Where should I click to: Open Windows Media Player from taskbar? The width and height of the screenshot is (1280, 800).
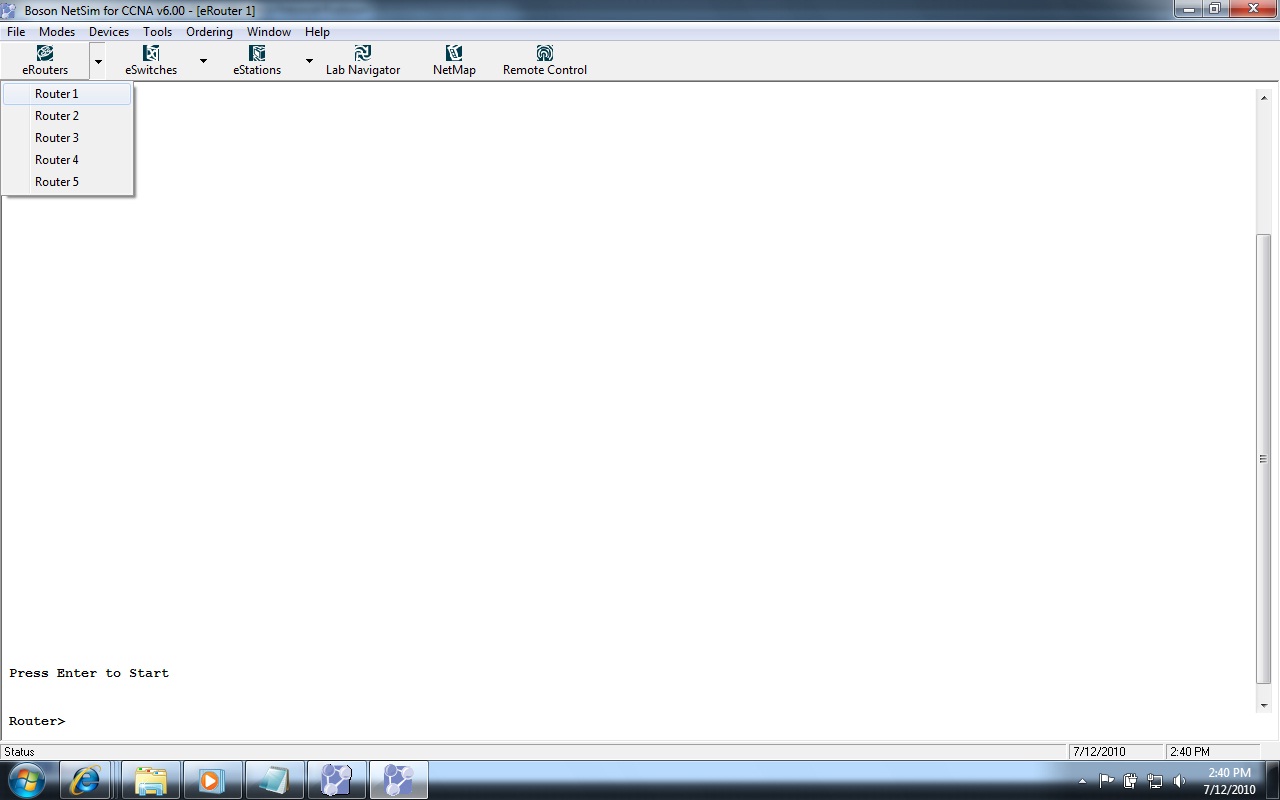point(211,780)
